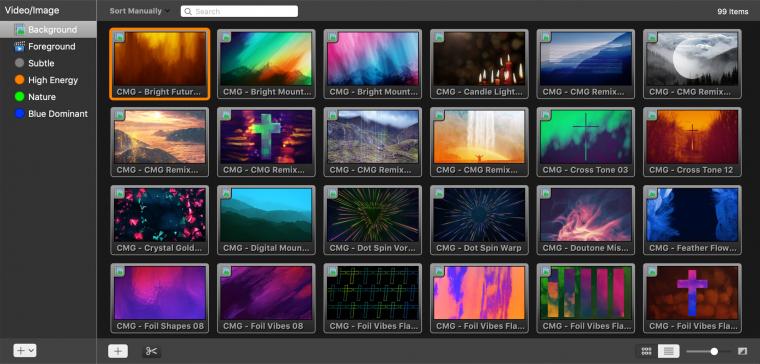Image resolution: width=760 pixels, height=364 pixels.
Task: Select the CMG - Candle Light thumbnail
Action: click(479, 63)
